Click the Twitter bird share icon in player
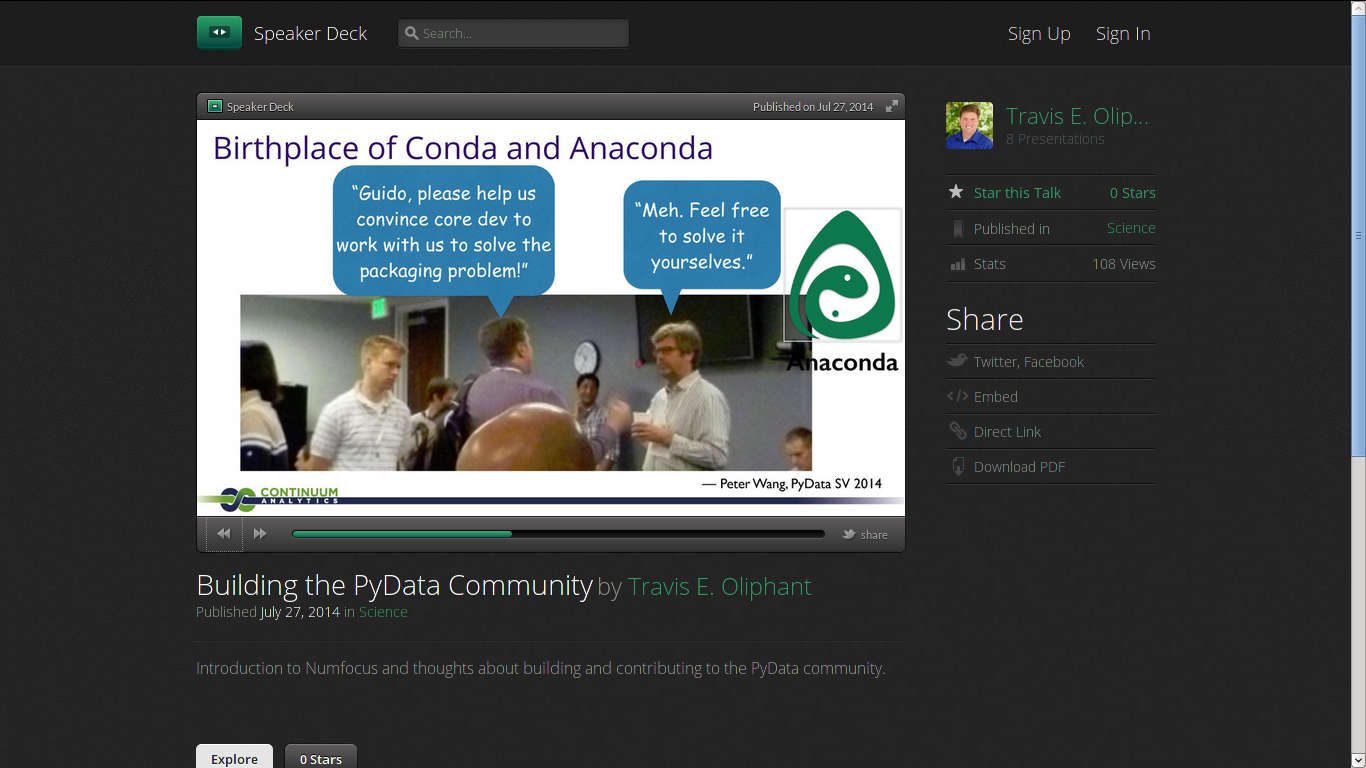The width and height of the screenshot is (1366, 768). pyautogui.click(x=849, y=534)
